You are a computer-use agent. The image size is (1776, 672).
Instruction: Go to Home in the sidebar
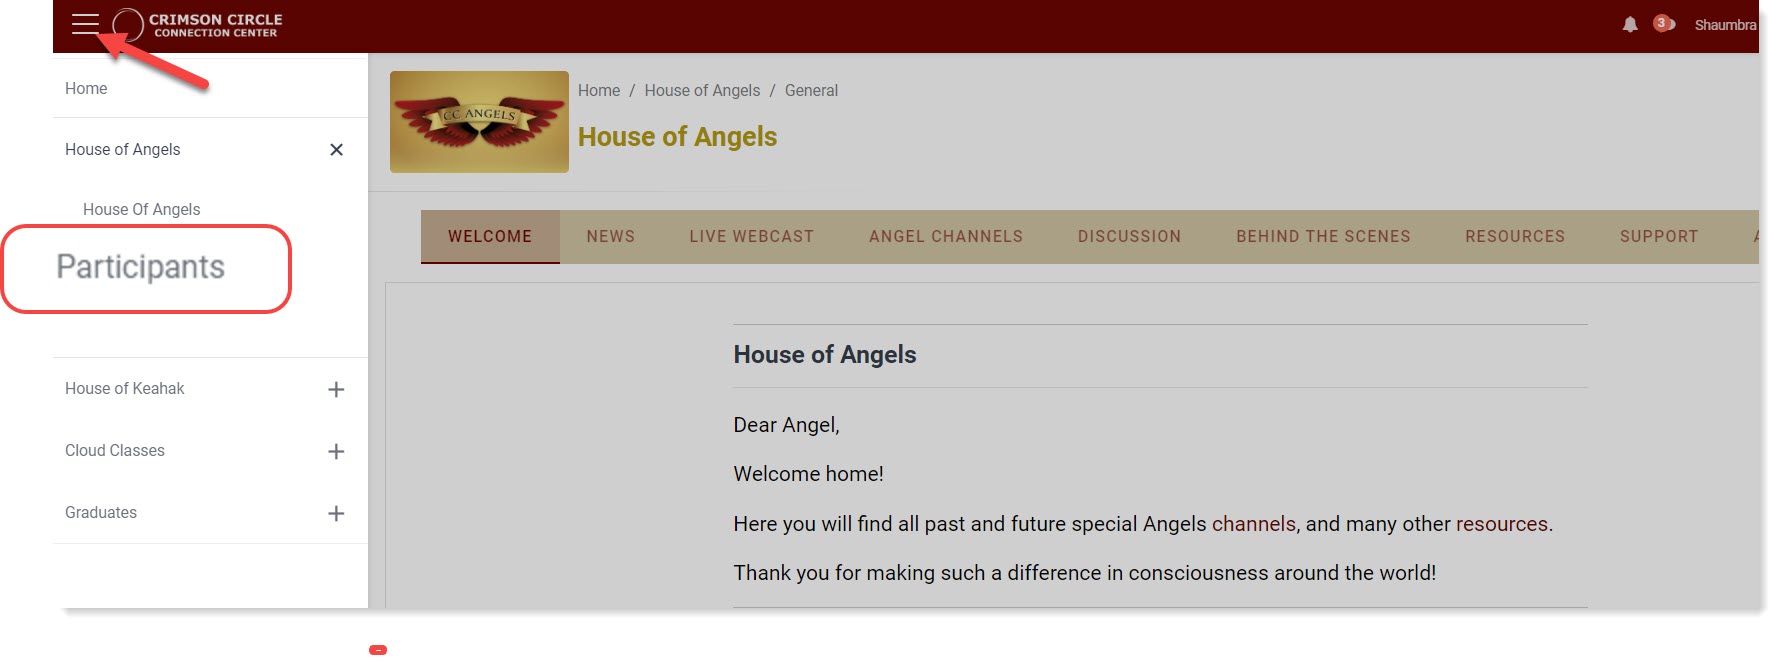coord(86,88)
